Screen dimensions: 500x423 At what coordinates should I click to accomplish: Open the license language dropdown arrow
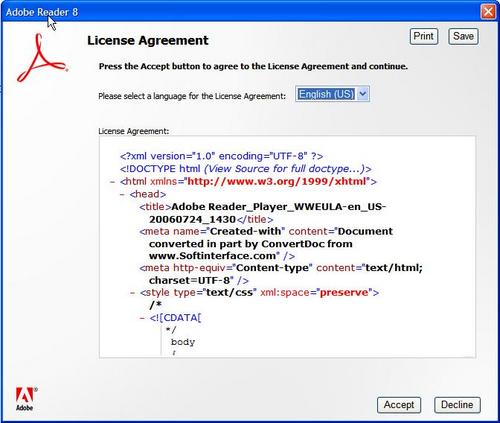(x=363, y=94)
